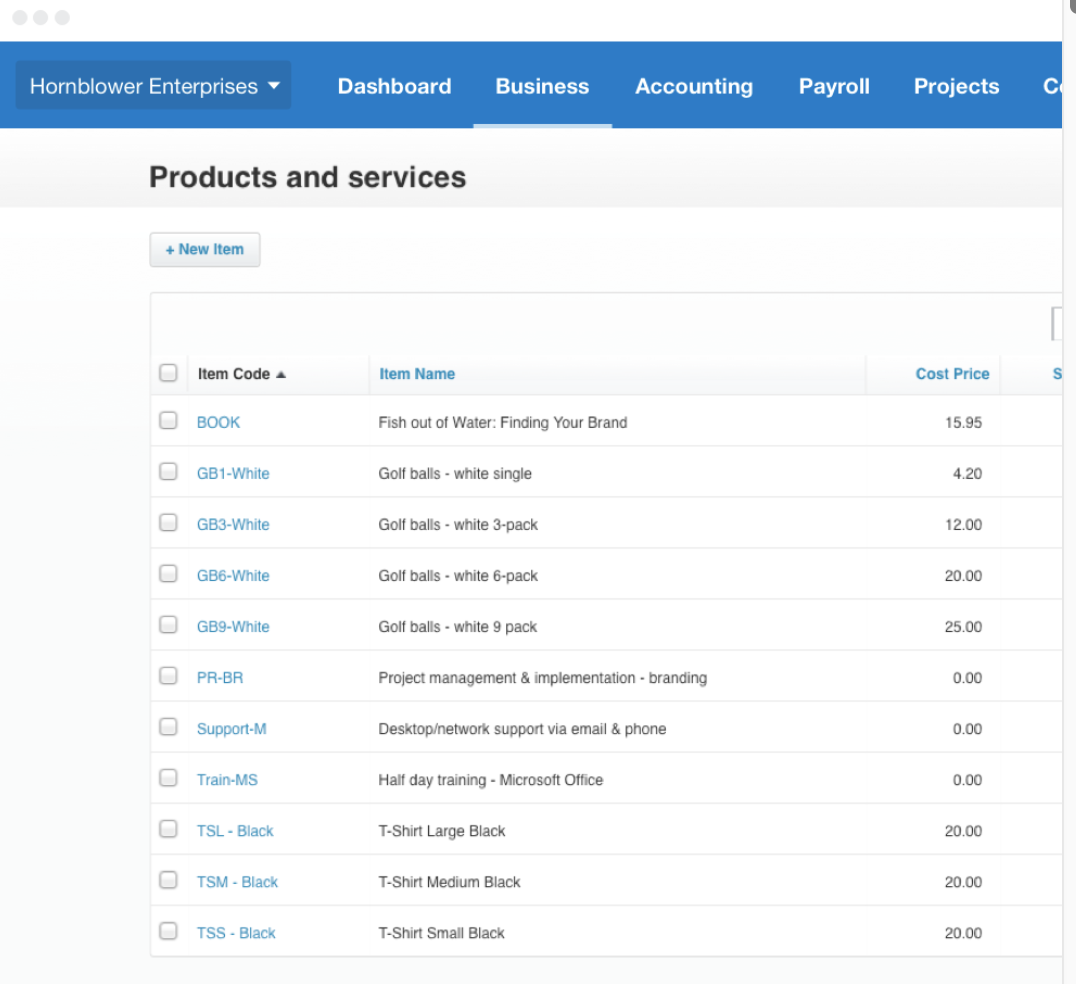Toggle the checkbox beside TSS - Black

(x=168, y=932)
